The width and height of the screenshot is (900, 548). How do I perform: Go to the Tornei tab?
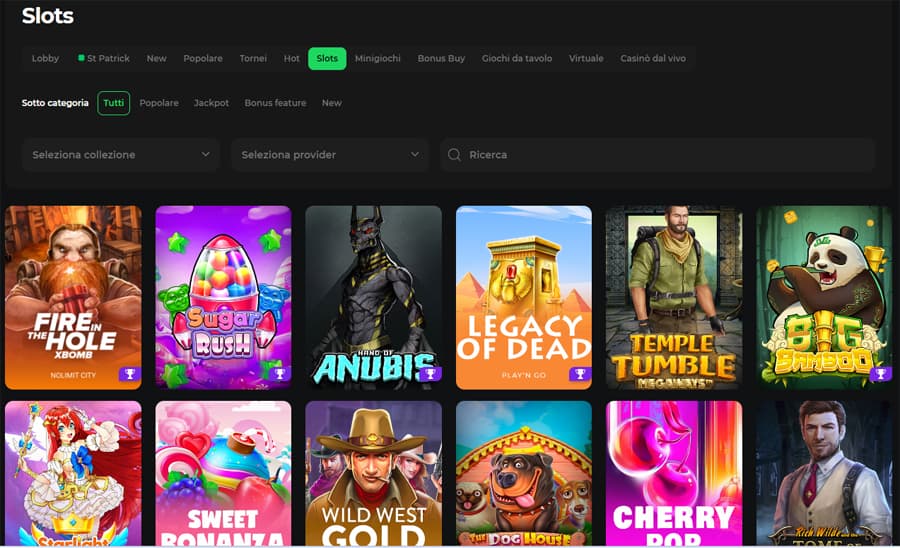pyautogui.click(x=253, y=59)
